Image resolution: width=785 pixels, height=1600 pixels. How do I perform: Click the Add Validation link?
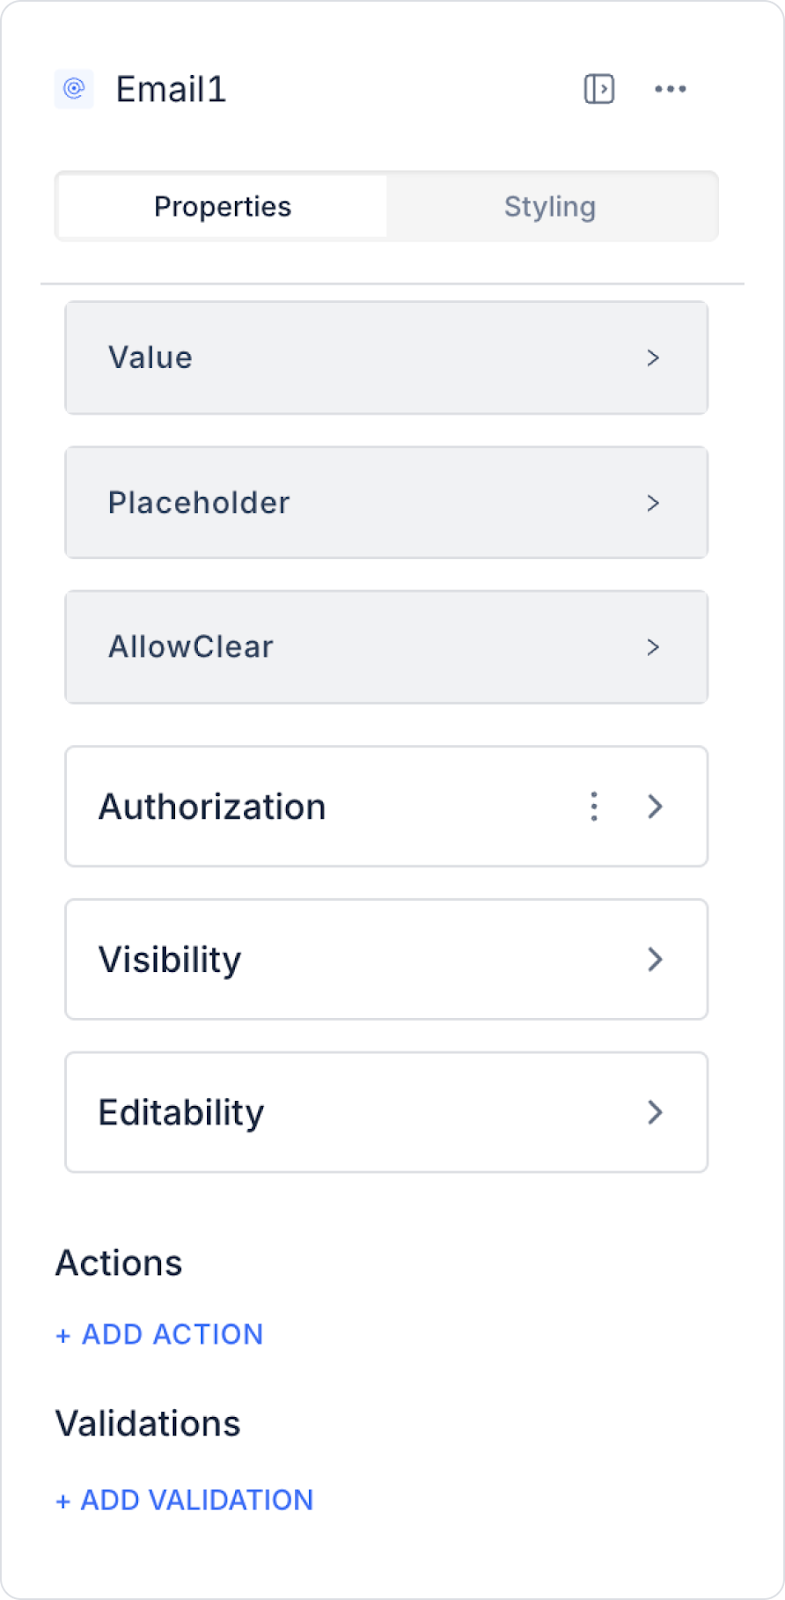point(185,1500)
